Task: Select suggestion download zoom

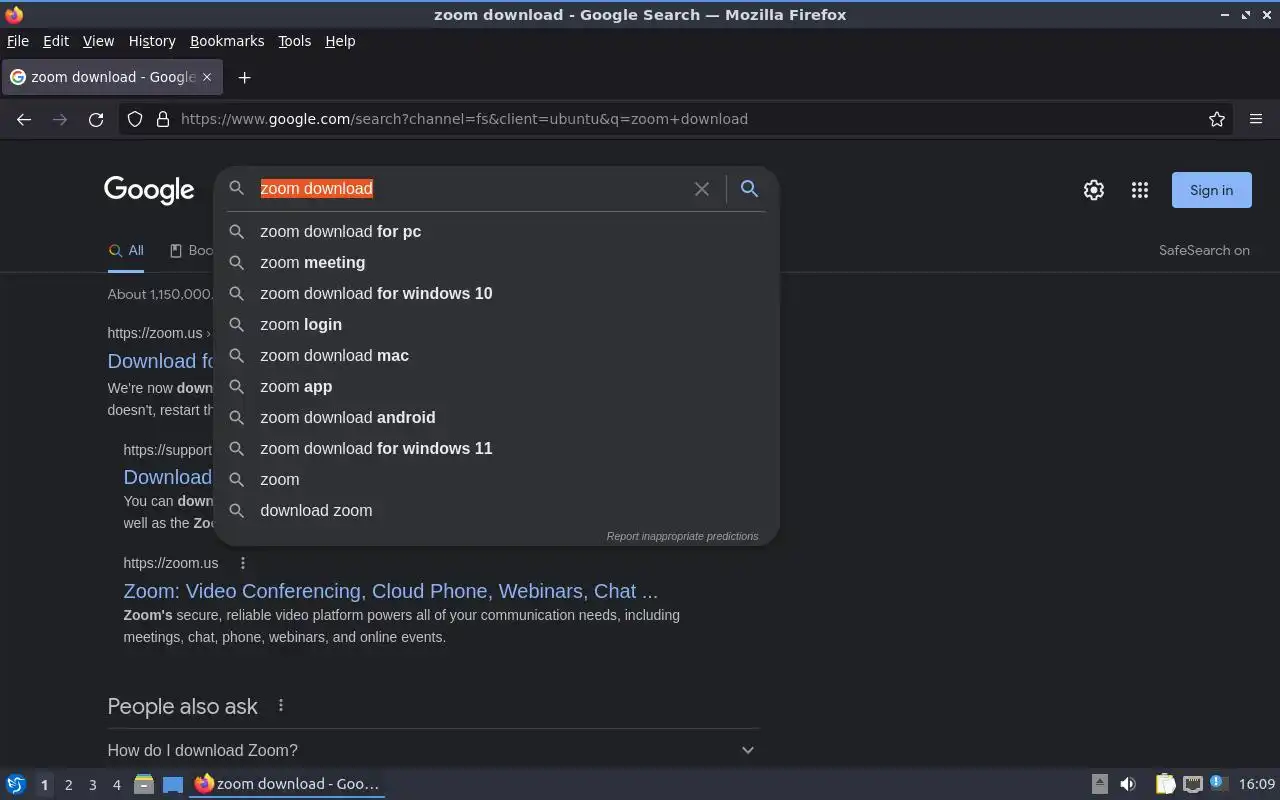Action: point(497,510)
